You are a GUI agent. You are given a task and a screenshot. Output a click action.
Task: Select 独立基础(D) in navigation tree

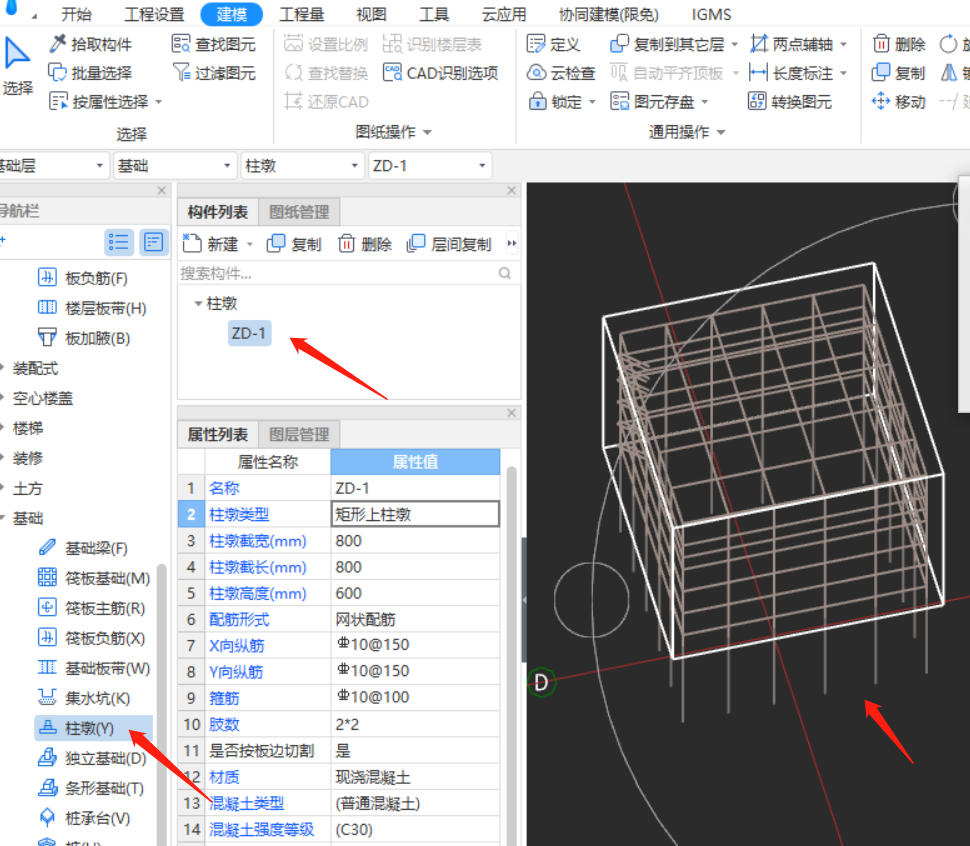pyautogui.click(x=92, y=758)
